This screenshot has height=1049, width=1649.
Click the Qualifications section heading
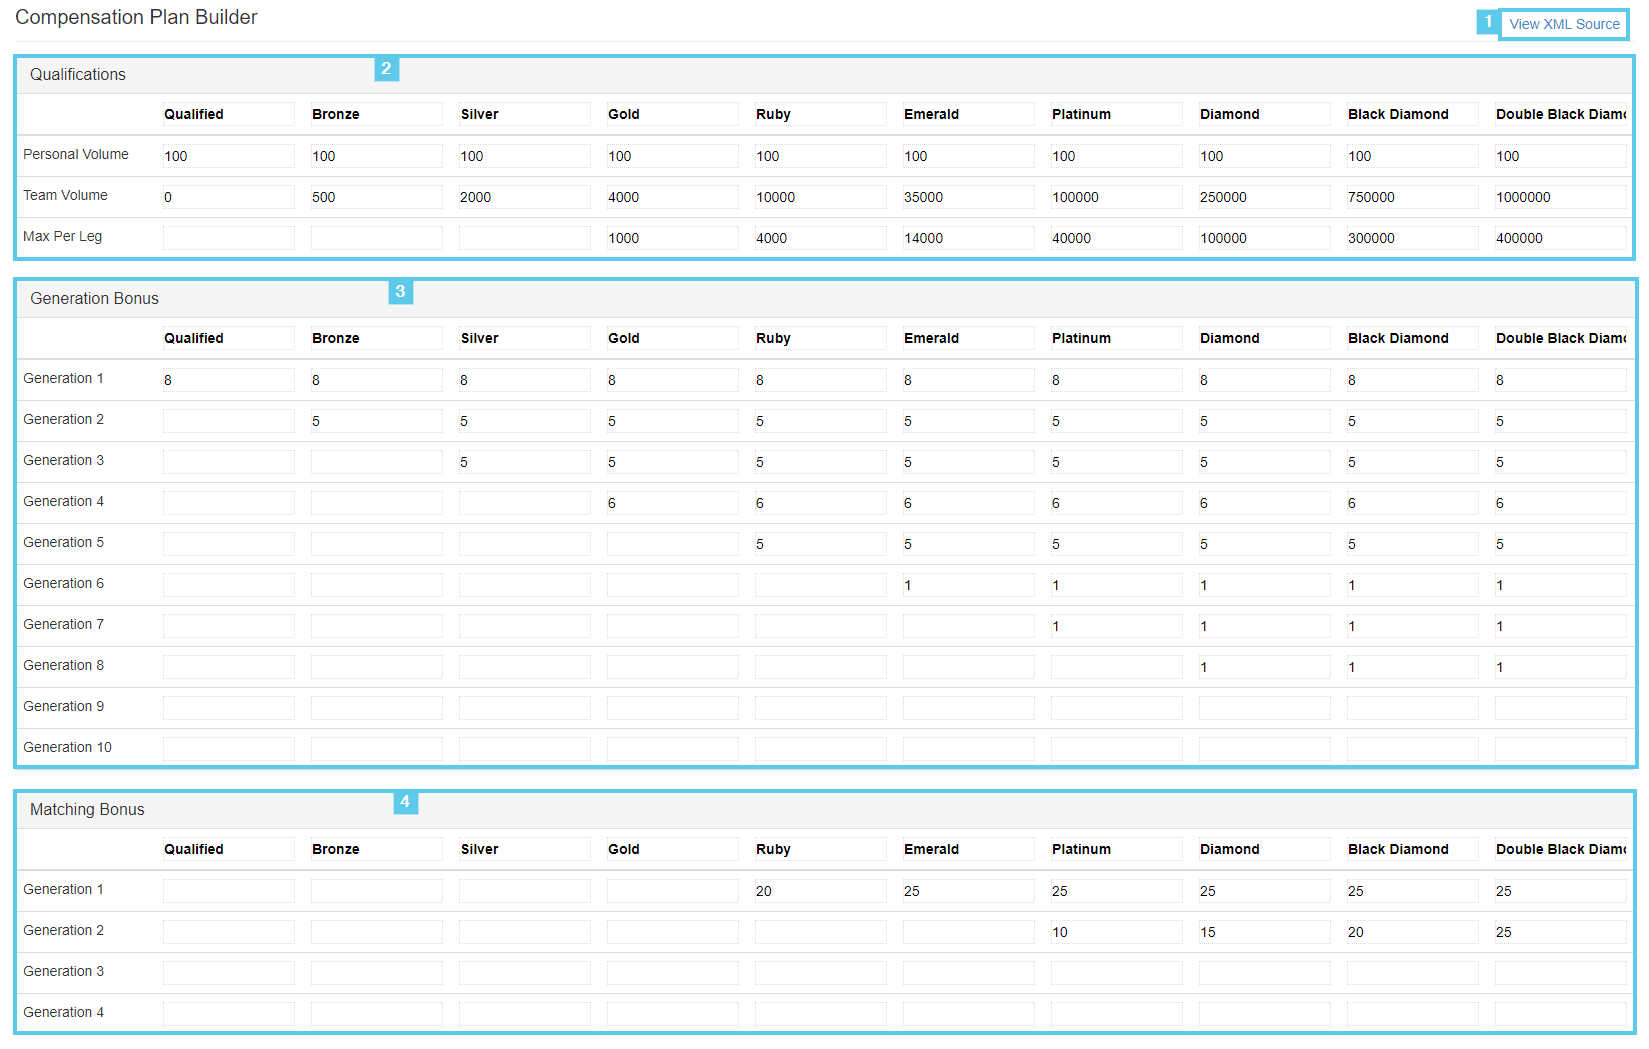78,74
